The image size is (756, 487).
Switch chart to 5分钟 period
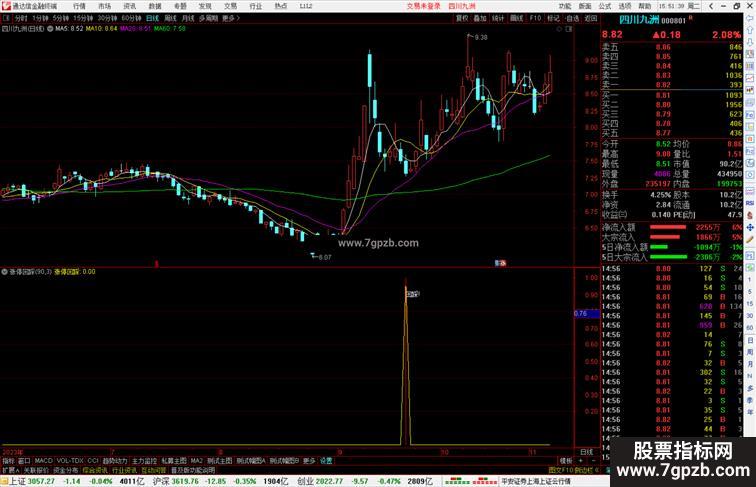(x=61, y=18)
